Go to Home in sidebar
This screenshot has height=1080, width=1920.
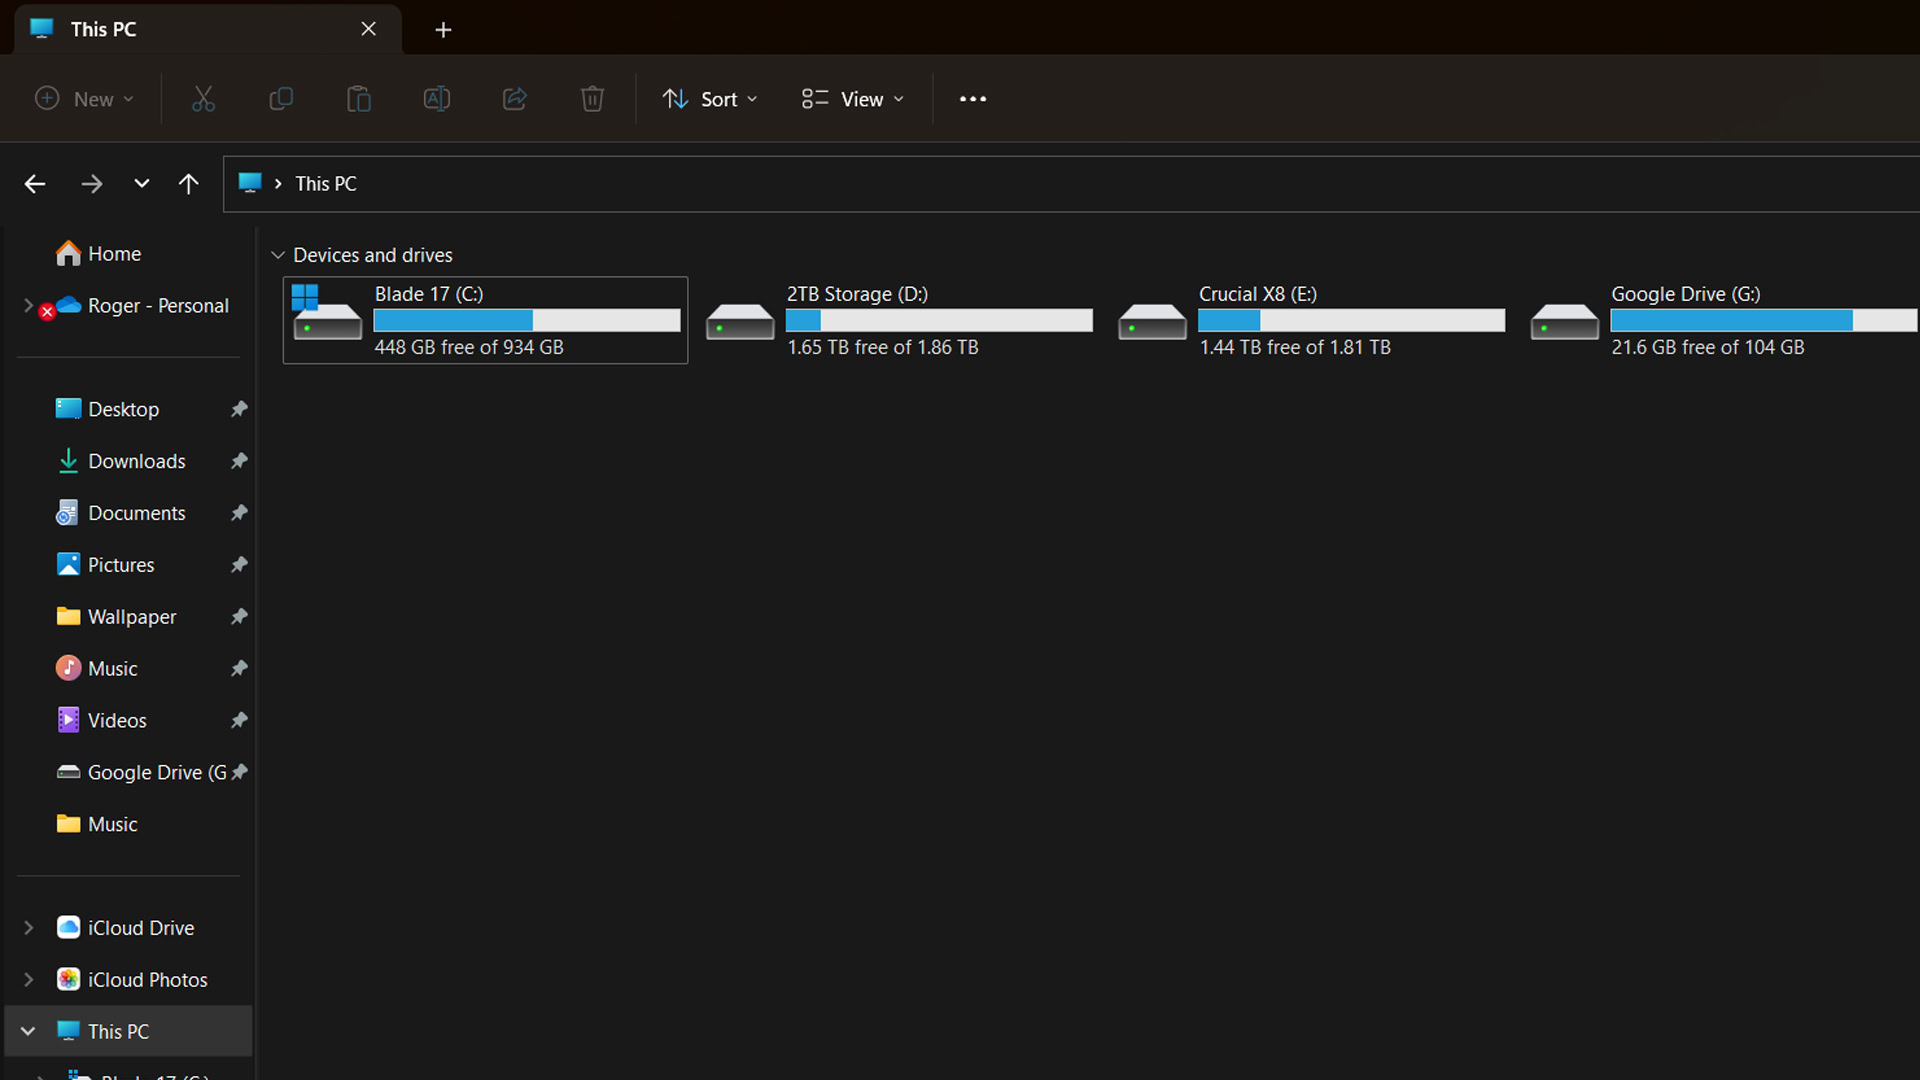coord(114,254)
